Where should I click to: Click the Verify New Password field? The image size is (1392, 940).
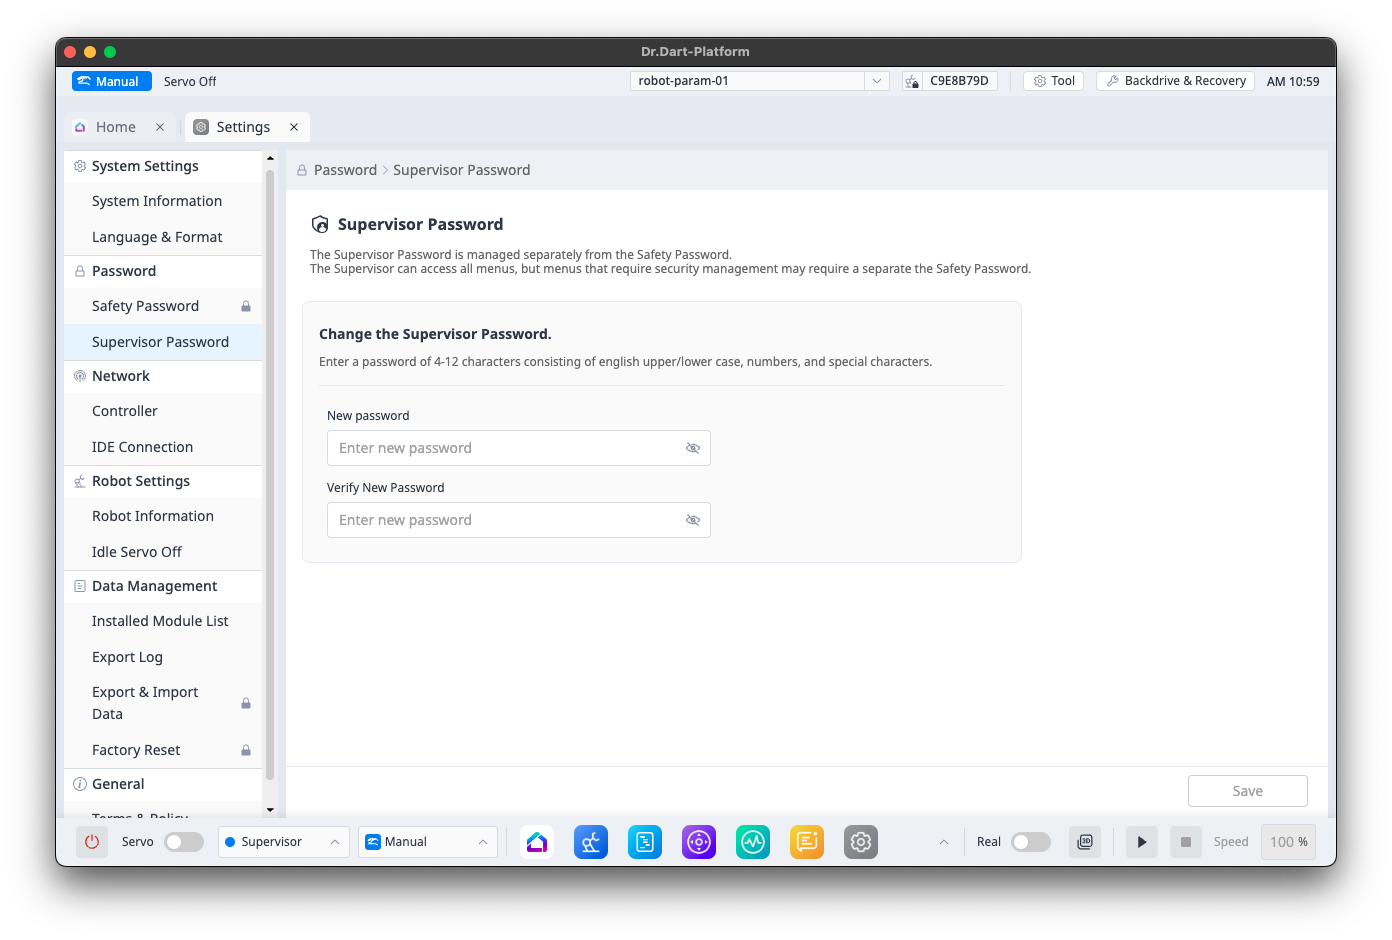(x=505, y=520)
